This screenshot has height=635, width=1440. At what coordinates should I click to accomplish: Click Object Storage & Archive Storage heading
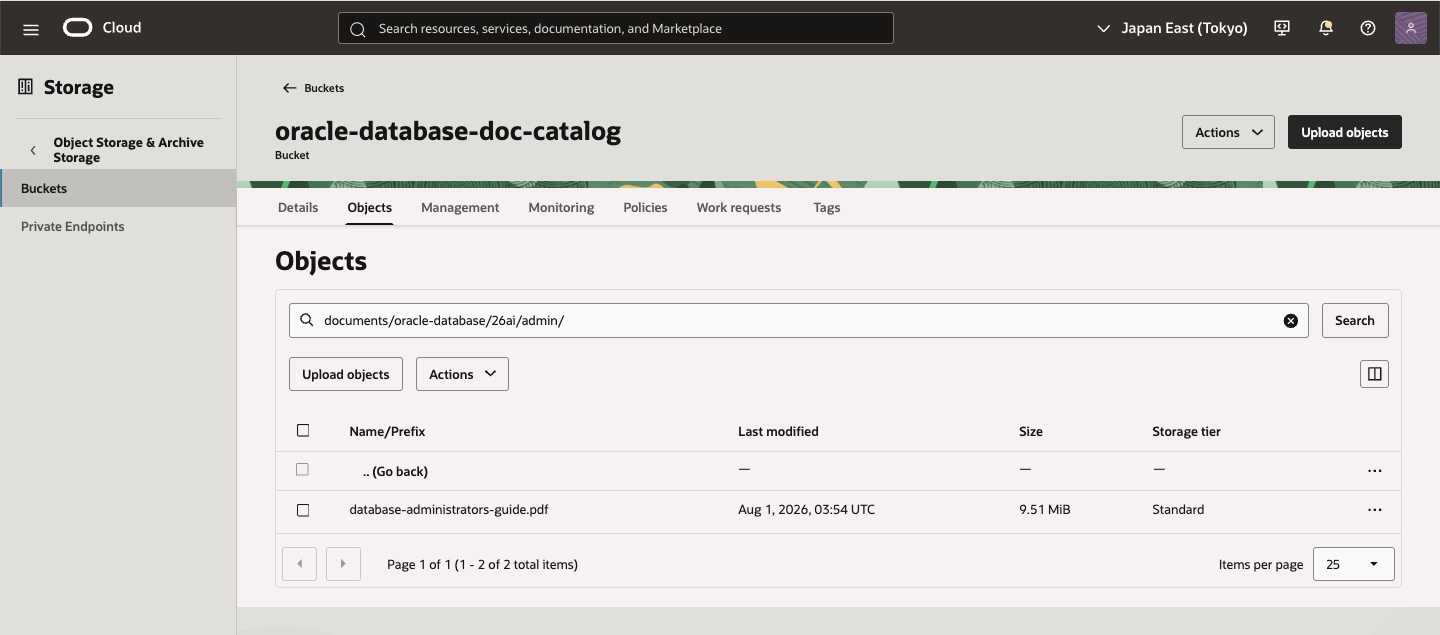128,150
